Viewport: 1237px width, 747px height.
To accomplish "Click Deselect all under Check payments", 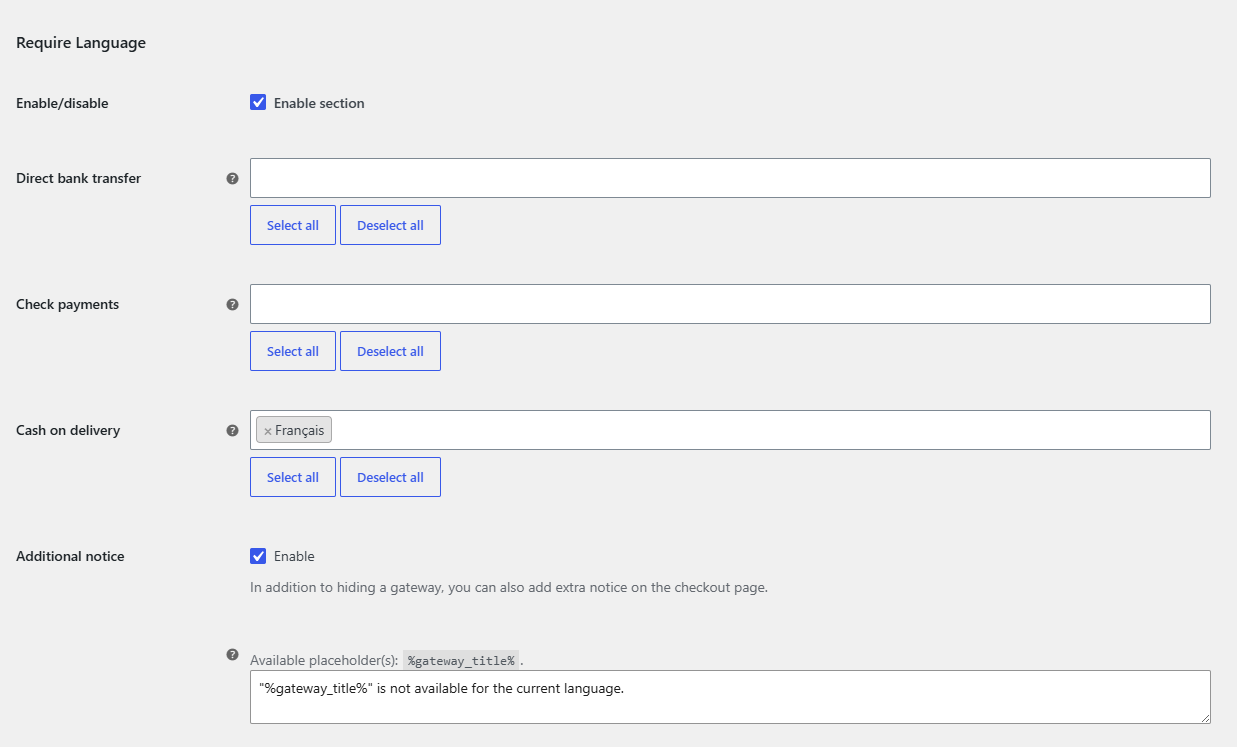I will coord(390,351).
